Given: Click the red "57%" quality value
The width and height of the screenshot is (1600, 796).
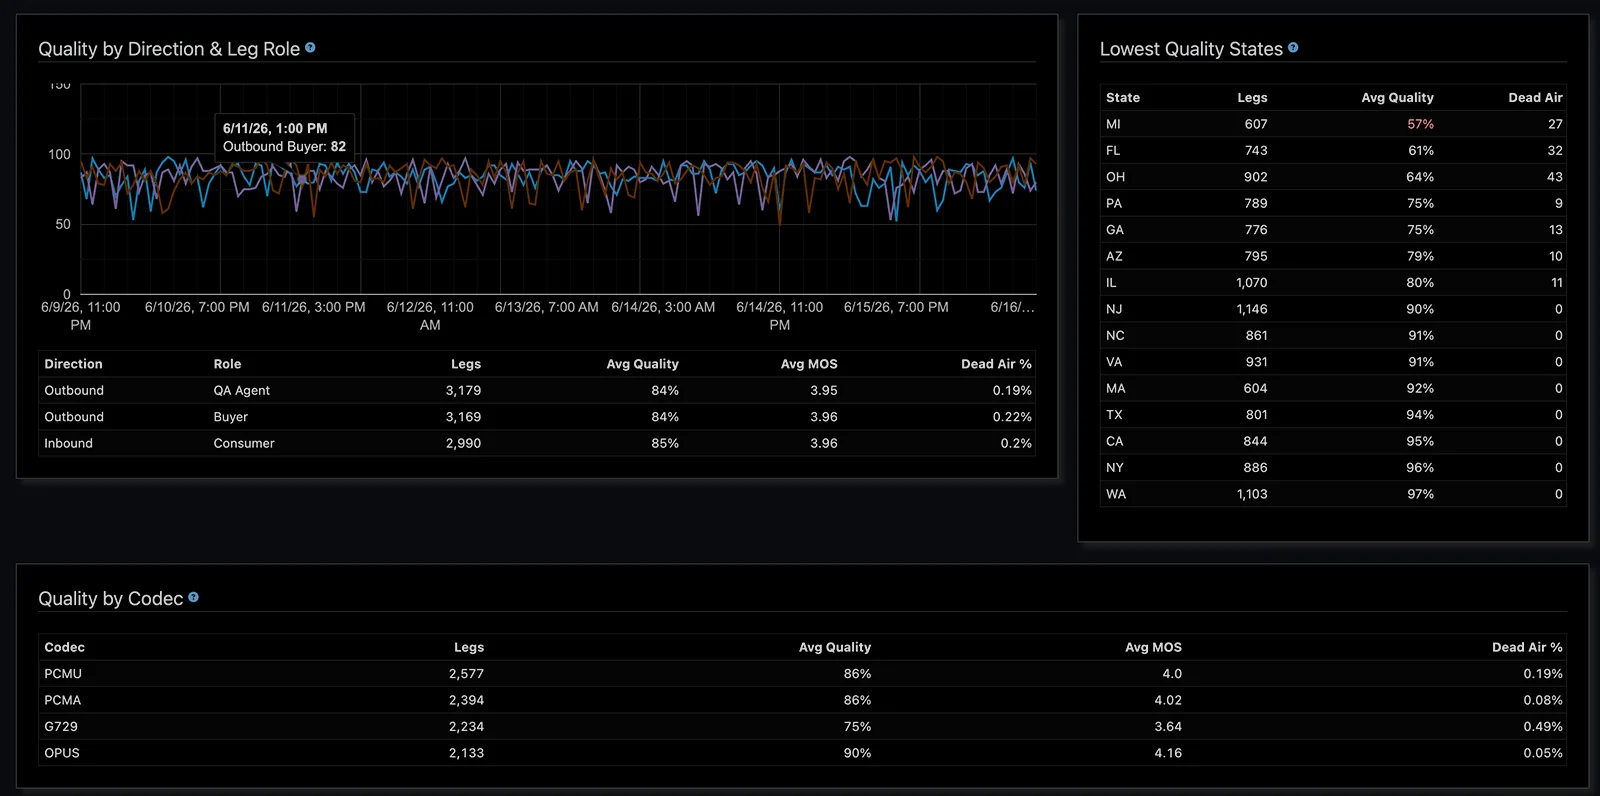Looking at the screenshot, I should pos(1420,124).
